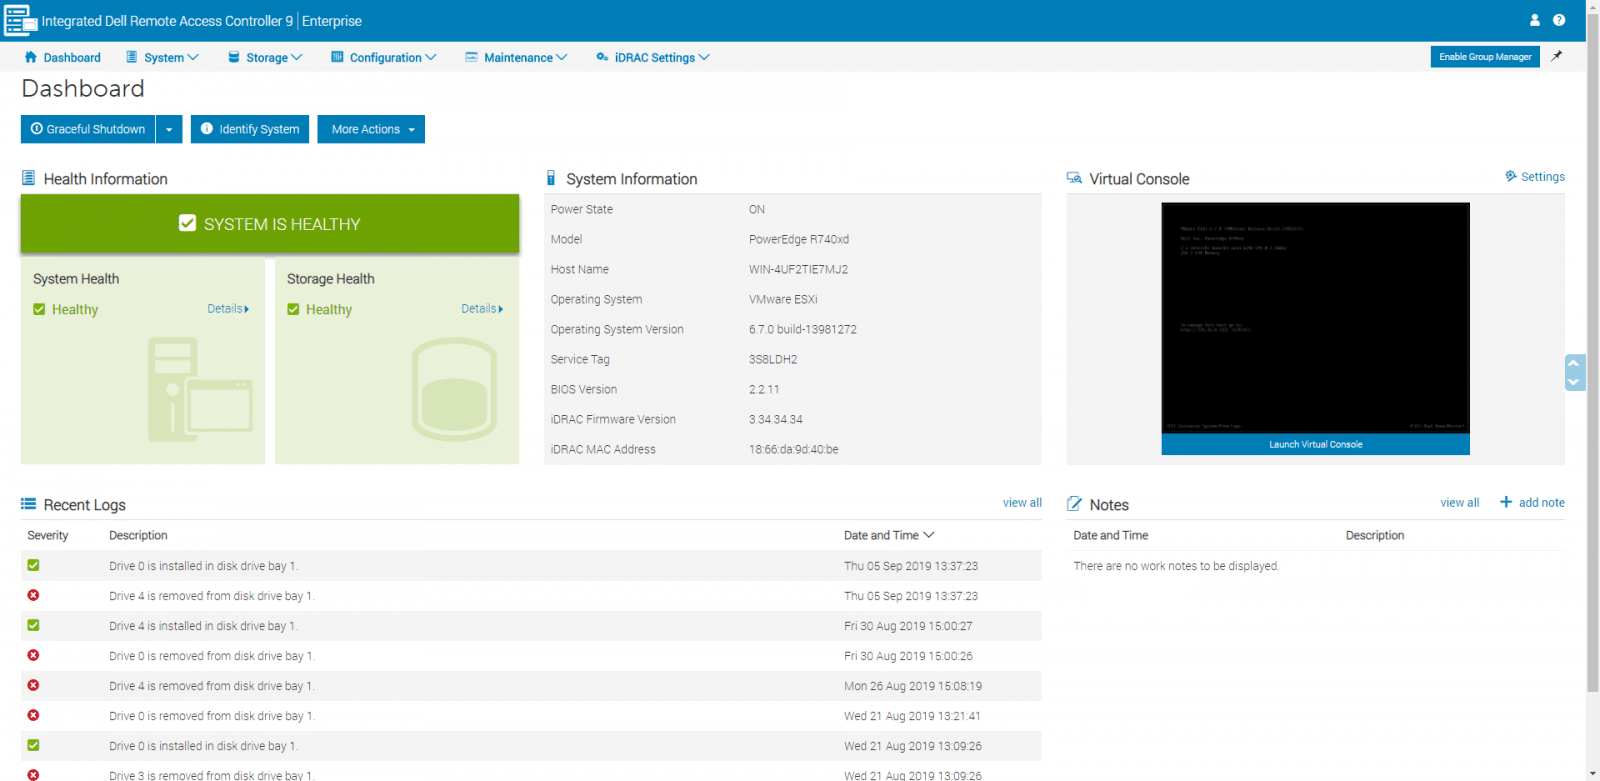Click error icon for Drive 0 removed 15:00:26
1600x781 pixels.
[x=33, y=655]
